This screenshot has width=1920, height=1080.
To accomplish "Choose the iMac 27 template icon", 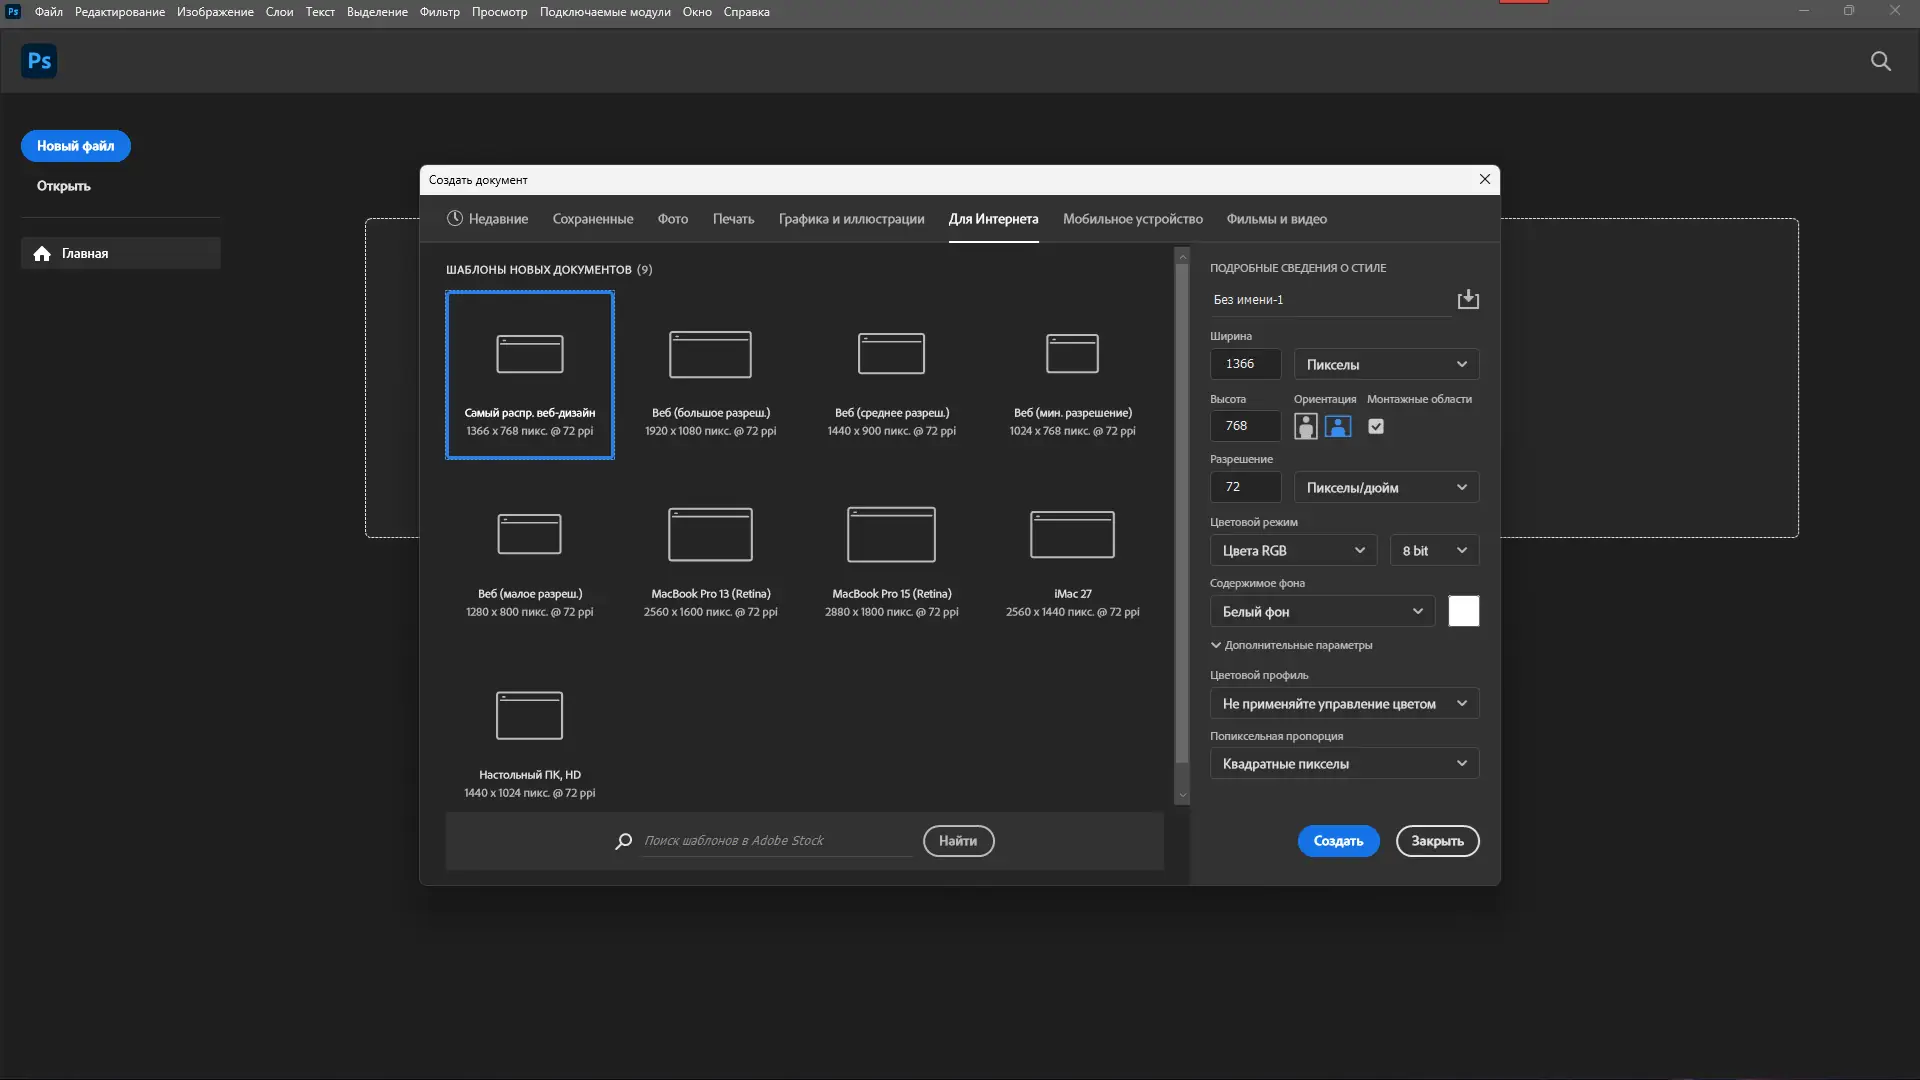I will click(x=1072, y=534).
